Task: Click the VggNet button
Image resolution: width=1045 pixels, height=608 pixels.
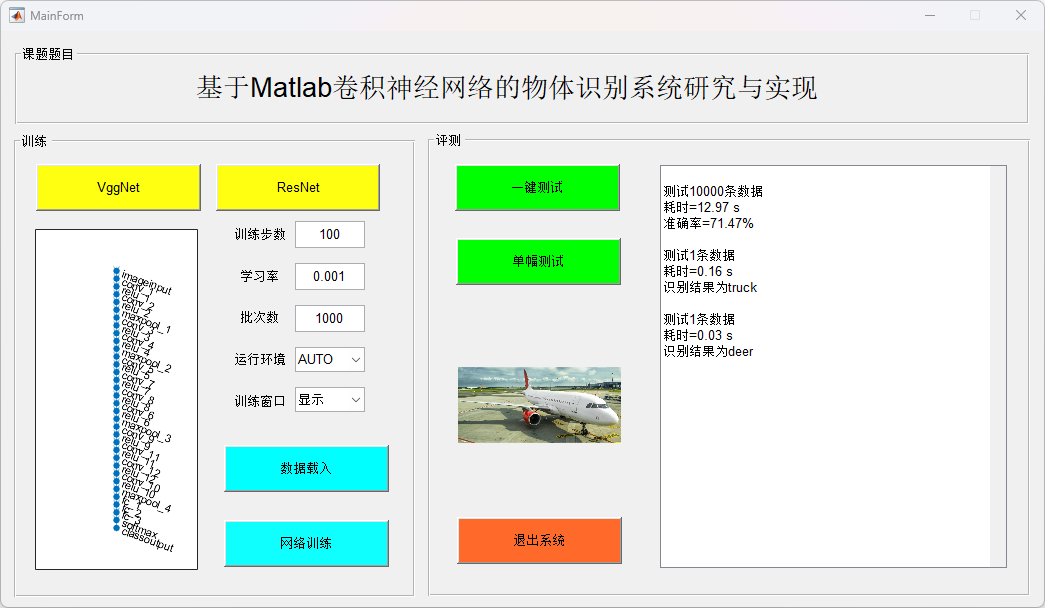Action: pos(118,187)
